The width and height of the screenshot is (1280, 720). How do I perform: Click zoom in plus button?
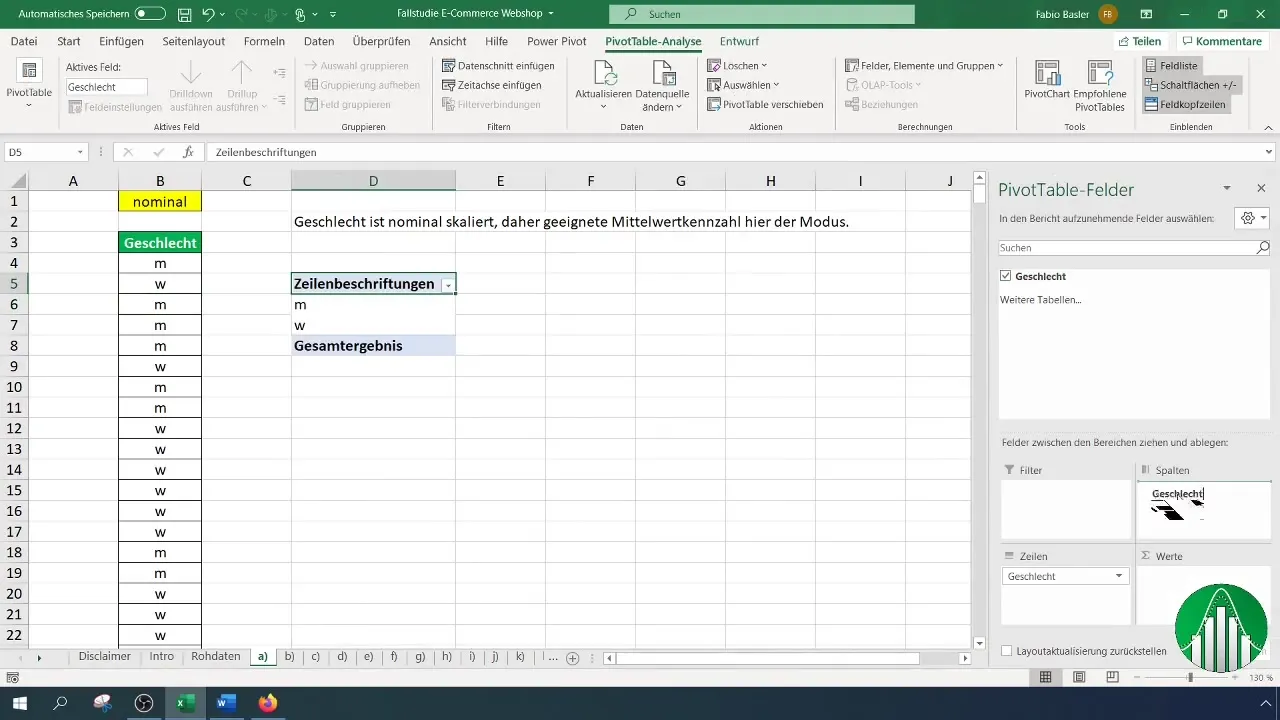1236,677
